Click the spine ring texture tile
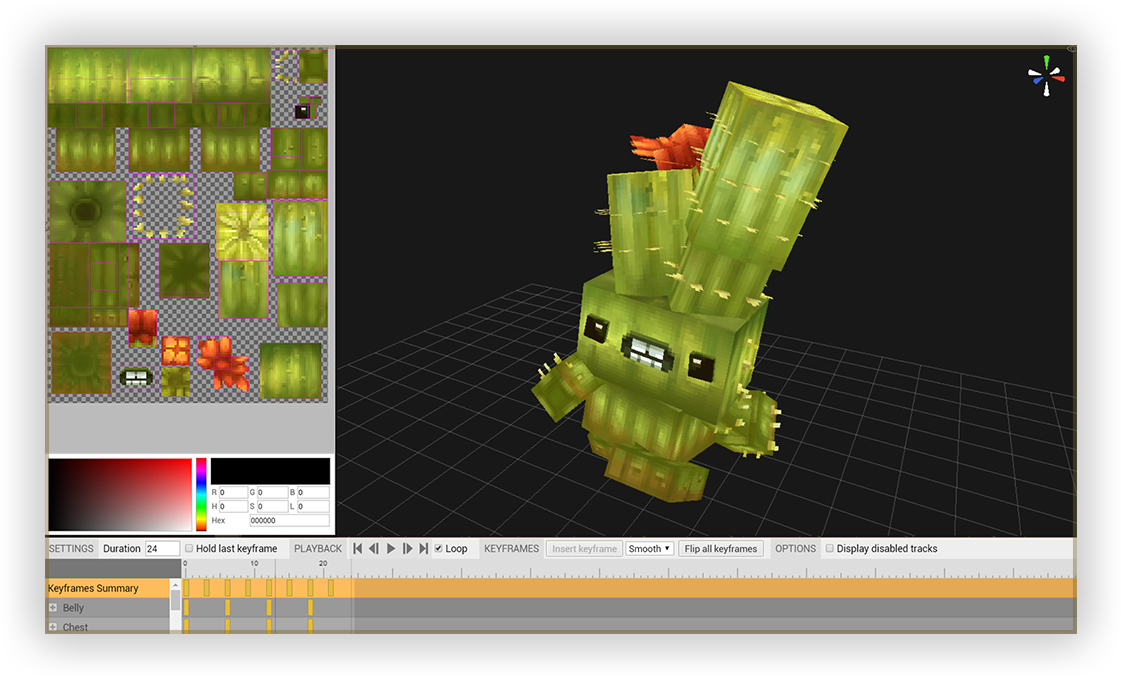This screenshot has width=1121, height=678. click(163, 206)
